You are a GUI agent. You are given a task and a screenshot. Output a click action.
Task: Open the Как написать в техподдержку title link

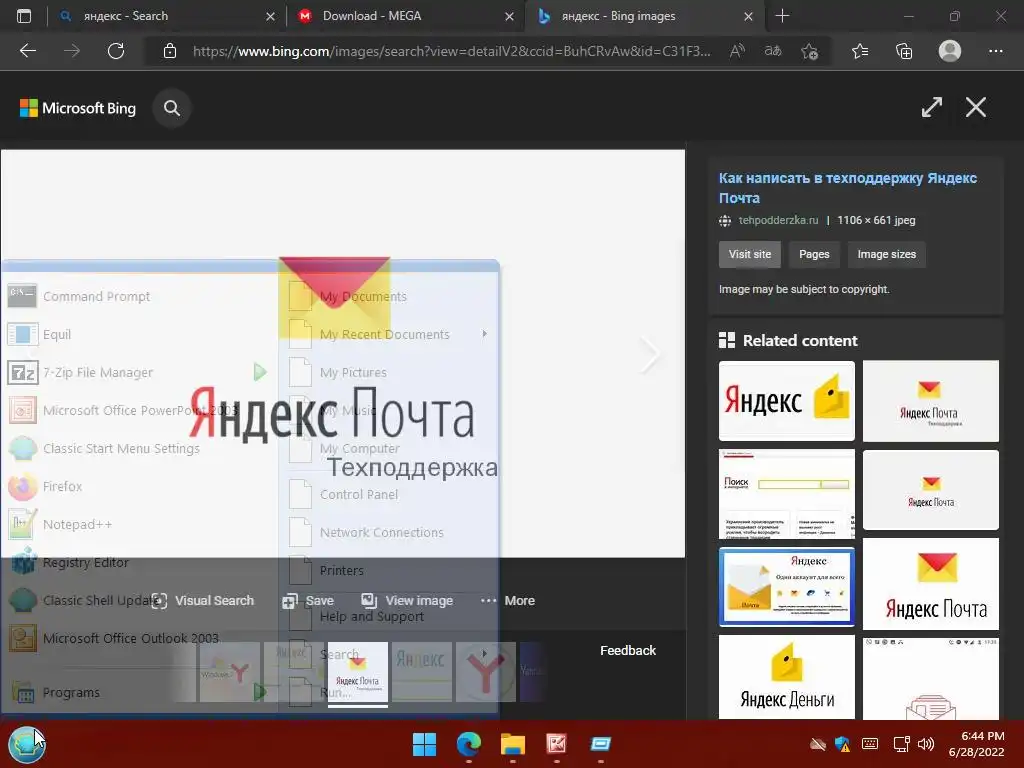coord(848,188)
